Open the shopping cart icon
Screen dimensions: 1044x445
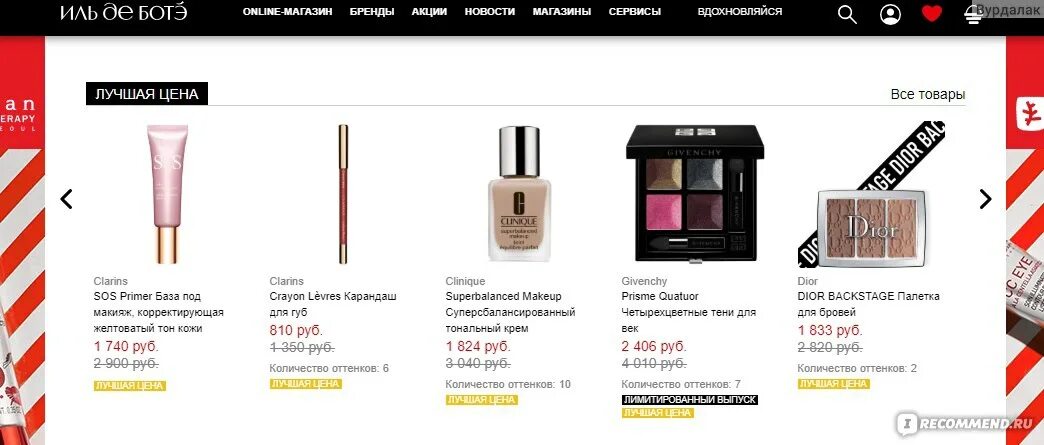[973, 13]
